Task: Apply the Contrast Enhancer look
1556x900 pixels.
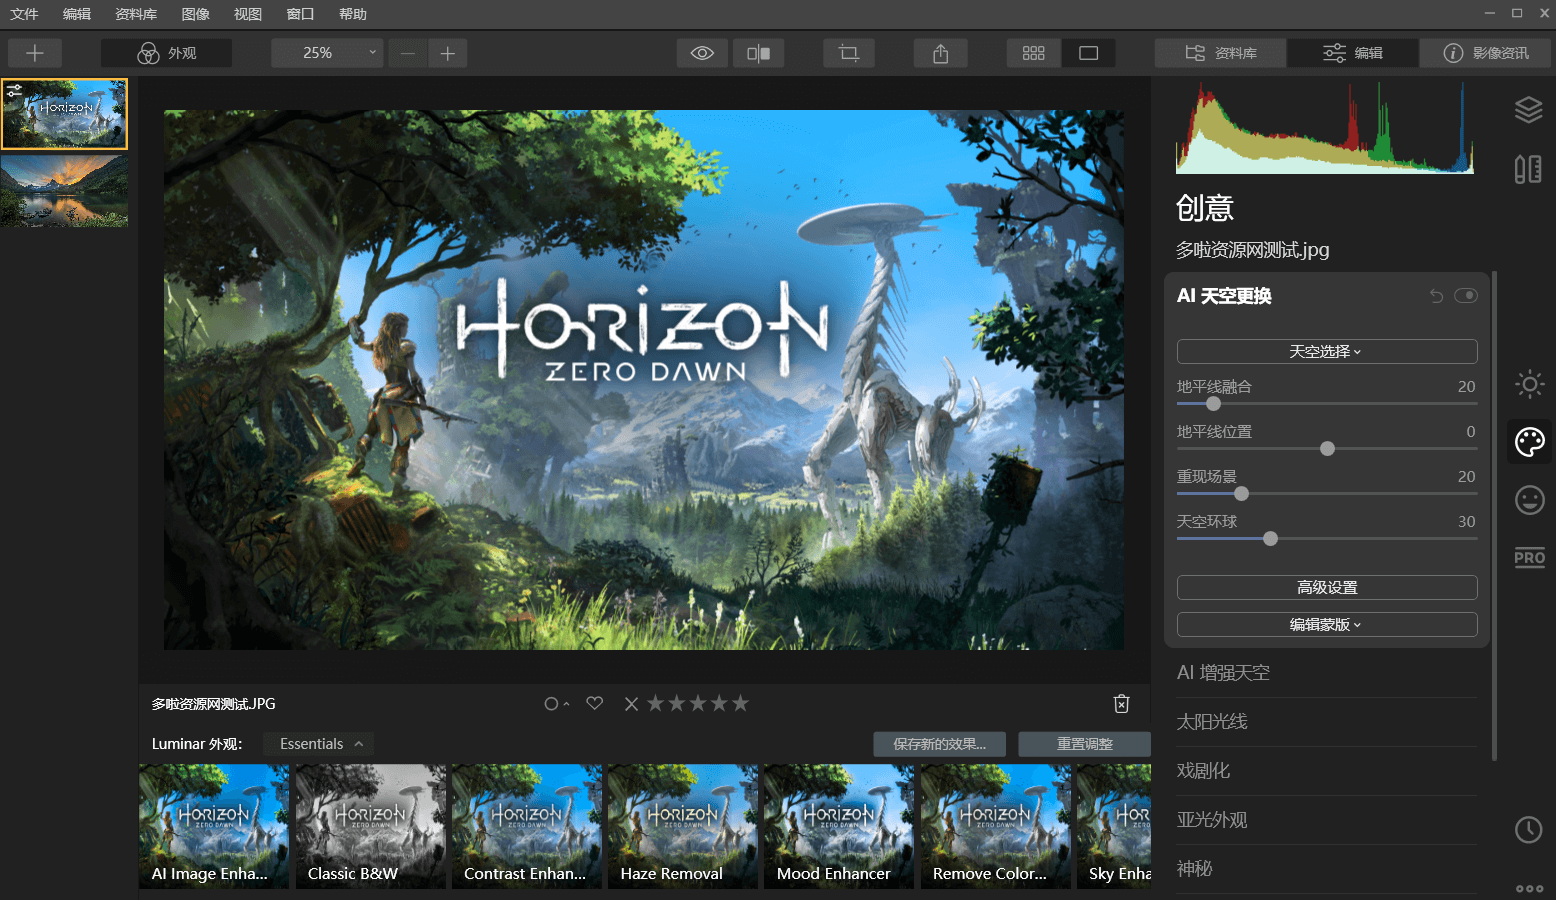Action: click(527, 827)
